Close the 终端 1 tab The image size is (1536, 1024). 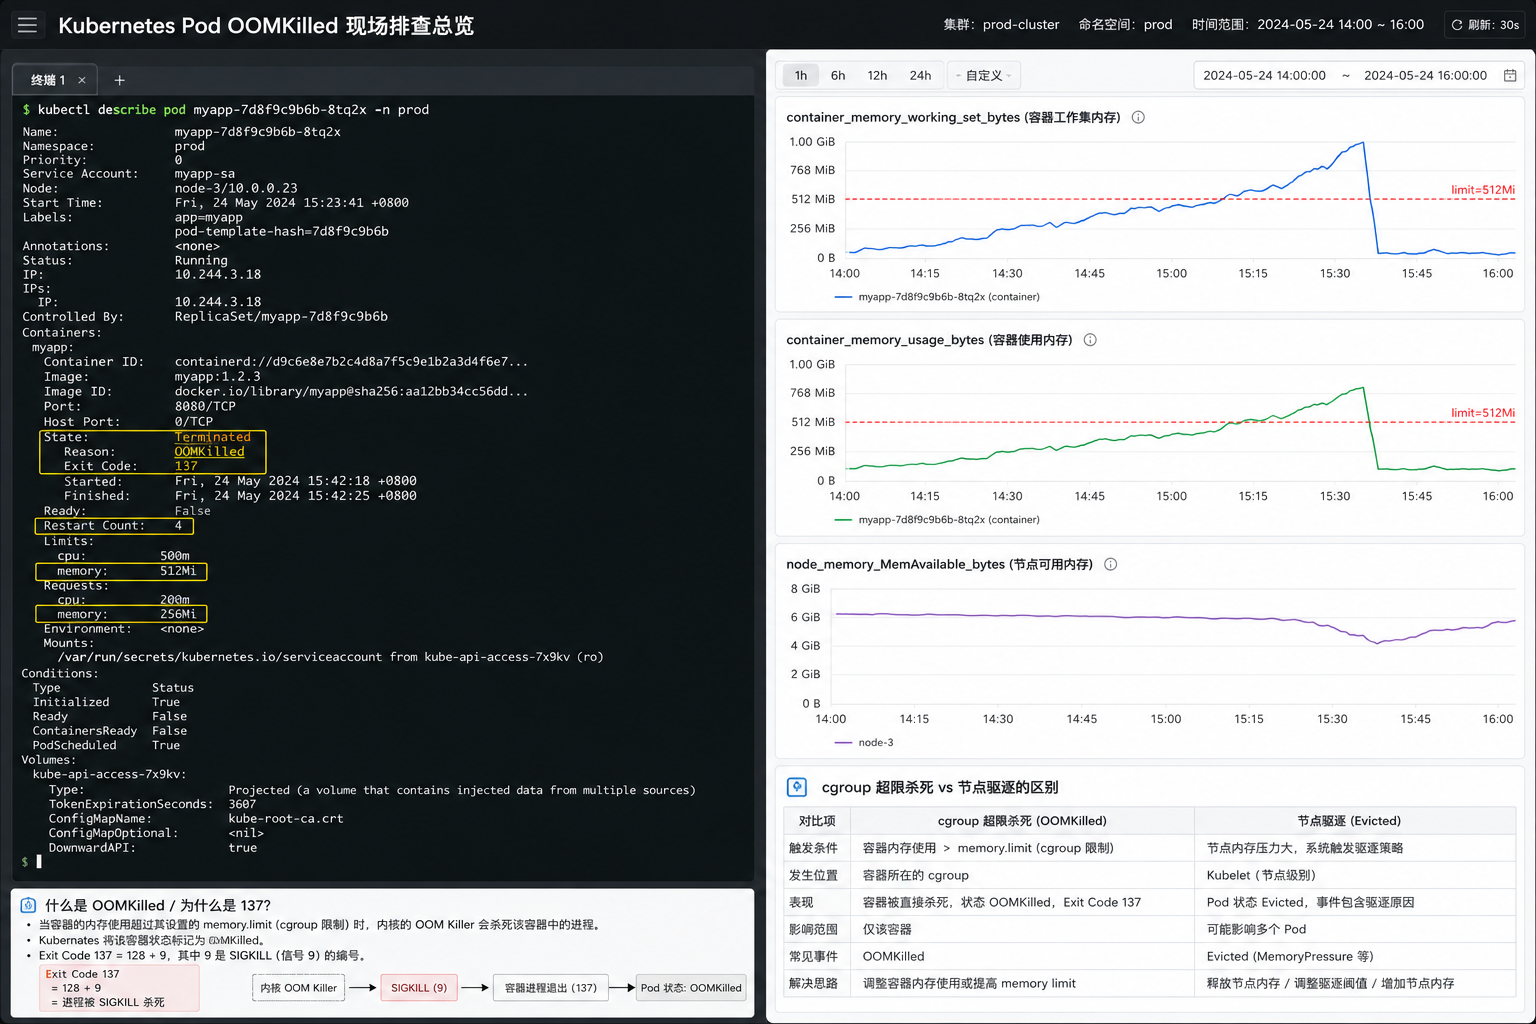pyautogui.click(x=82, y=80)
